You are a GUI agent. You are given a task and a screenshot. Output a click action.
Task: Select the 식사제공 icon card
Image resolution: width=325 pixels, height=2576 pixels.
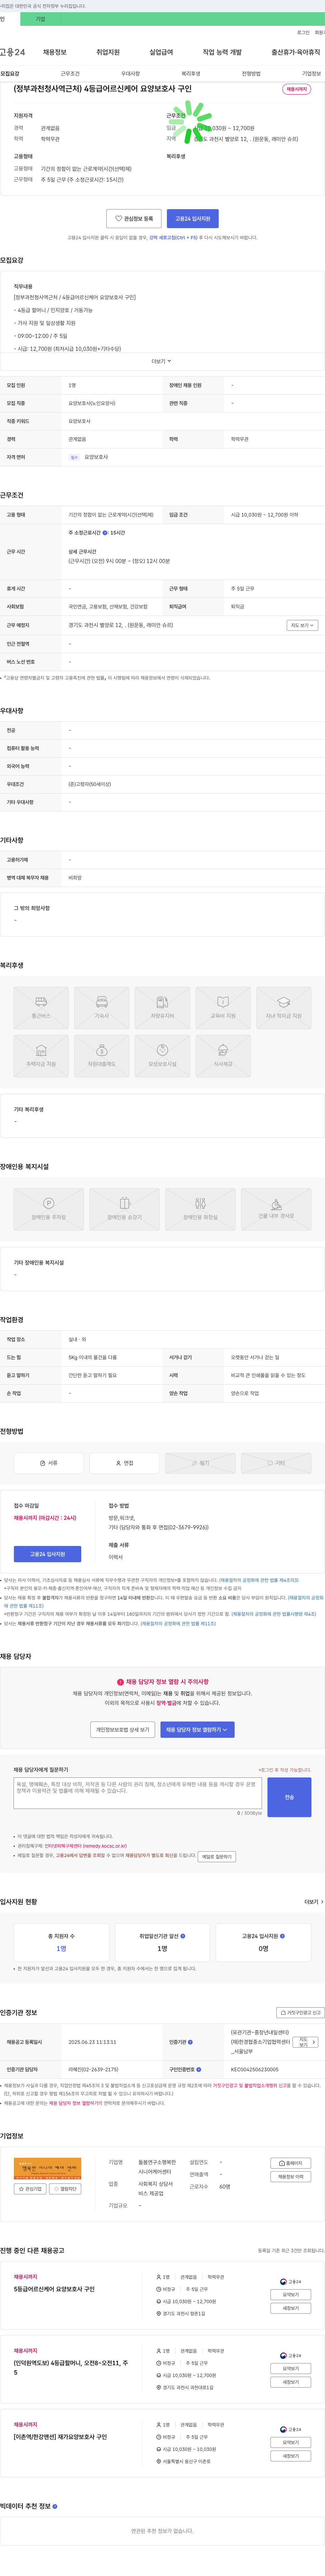click(223, 1056)
